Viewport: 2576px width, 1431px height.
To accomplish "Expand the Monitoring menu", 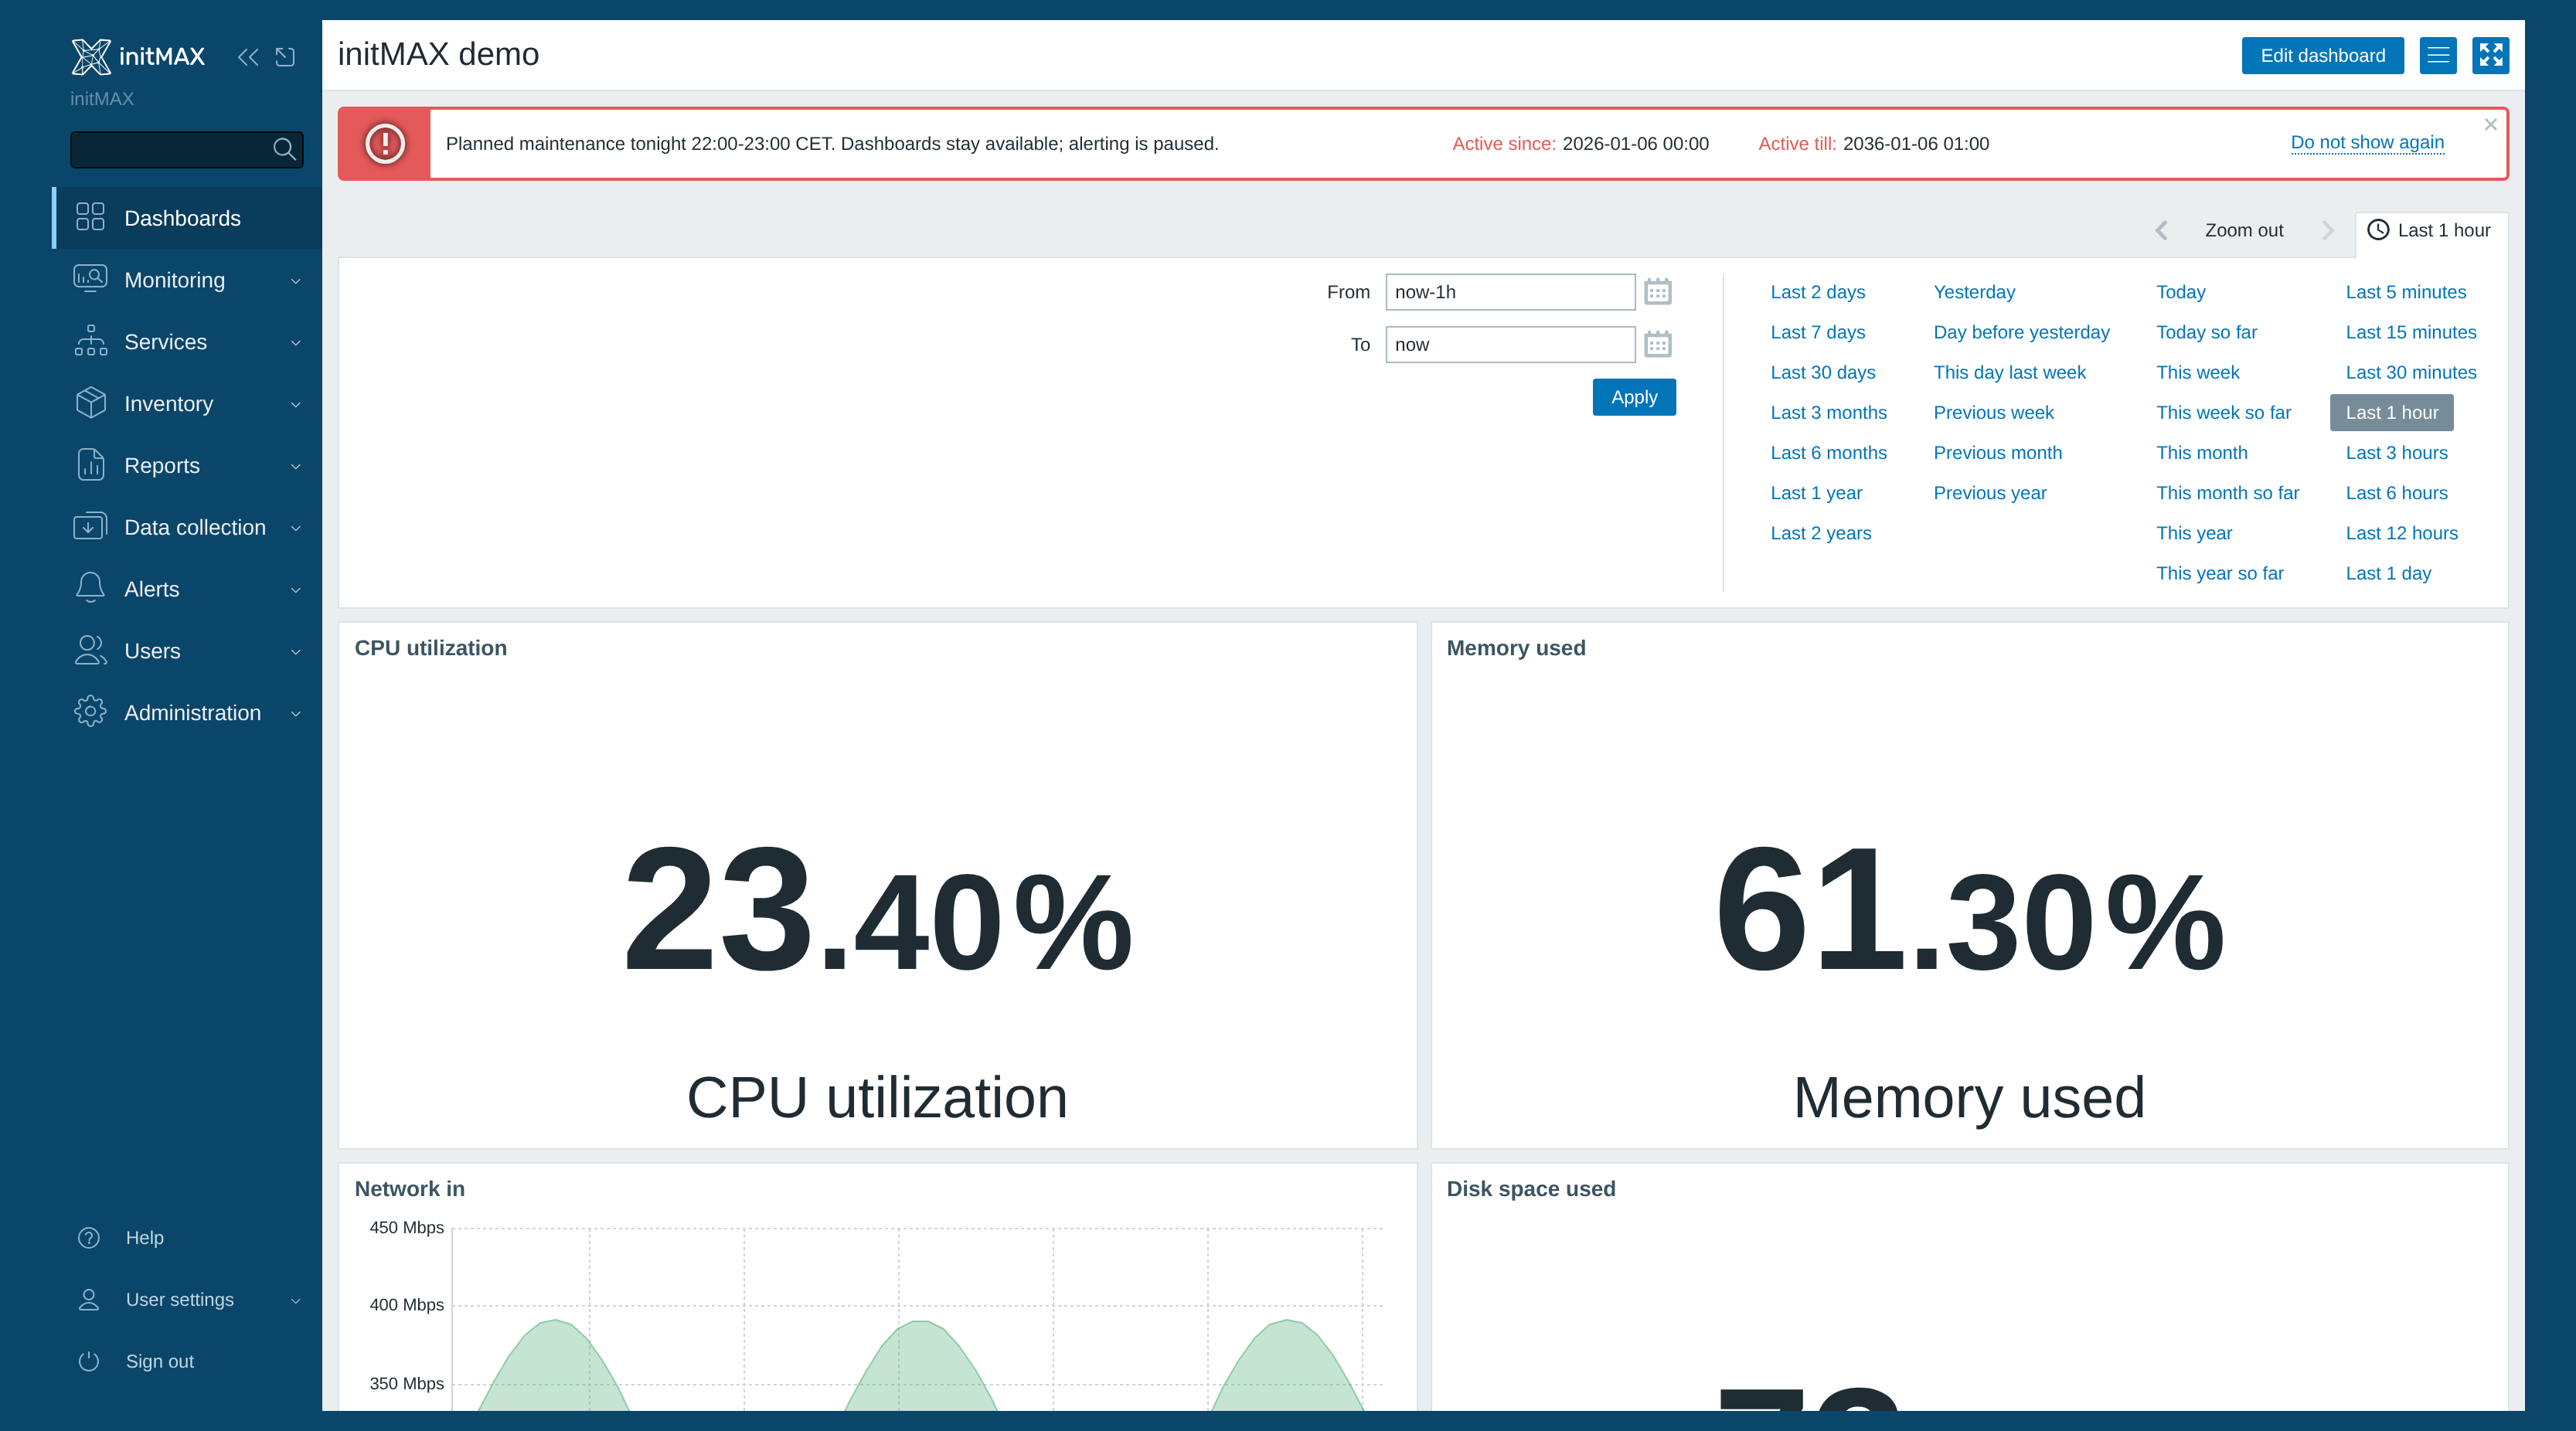I will click(187, 280).
